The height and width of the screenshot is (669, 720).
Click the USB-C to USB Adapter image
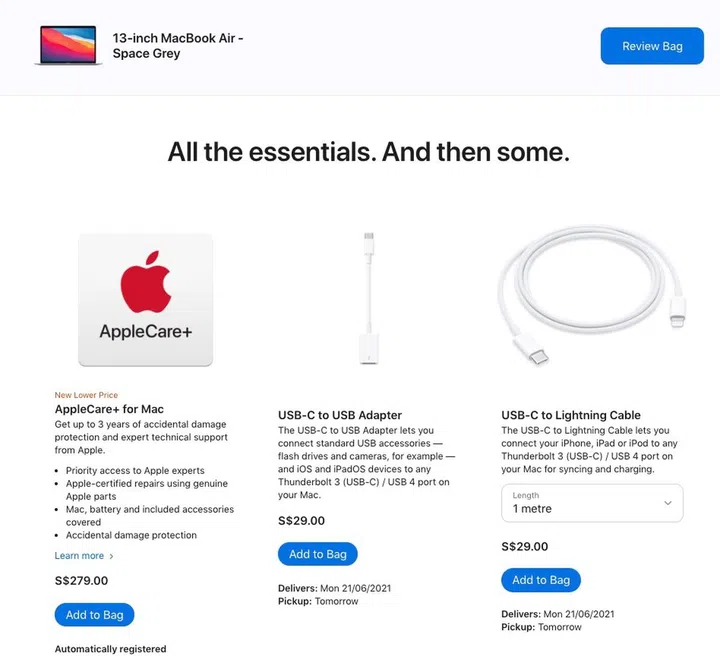368,299
